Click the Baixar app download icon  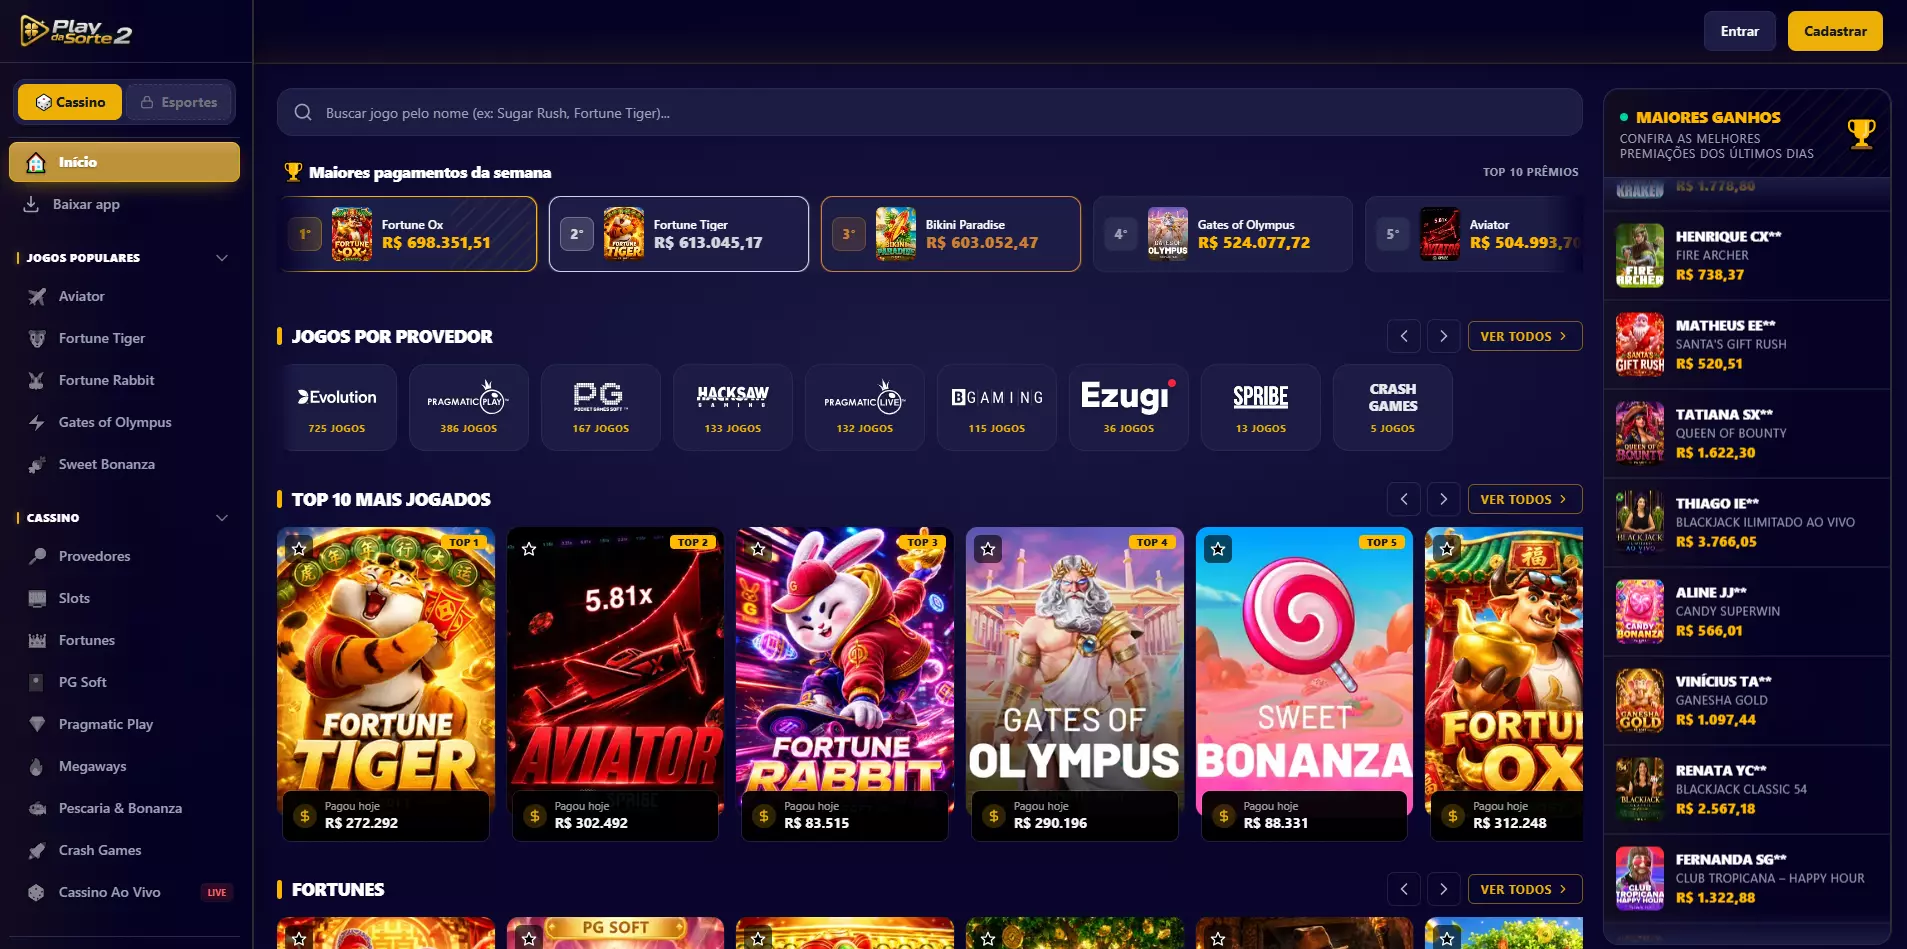pyautogui.click(x=32, y=204)
